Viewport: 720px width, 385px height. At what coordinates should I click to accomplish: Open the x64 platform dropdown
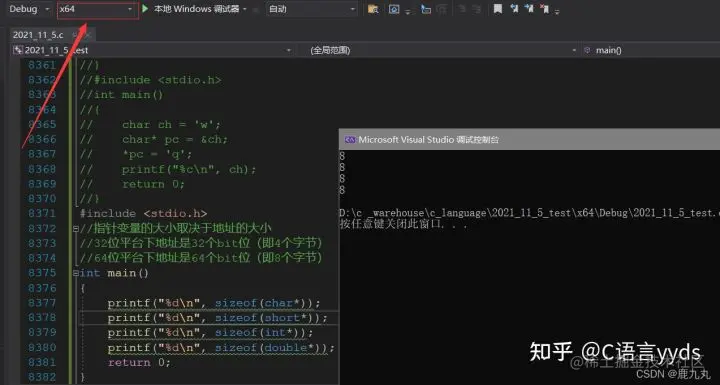98,9
